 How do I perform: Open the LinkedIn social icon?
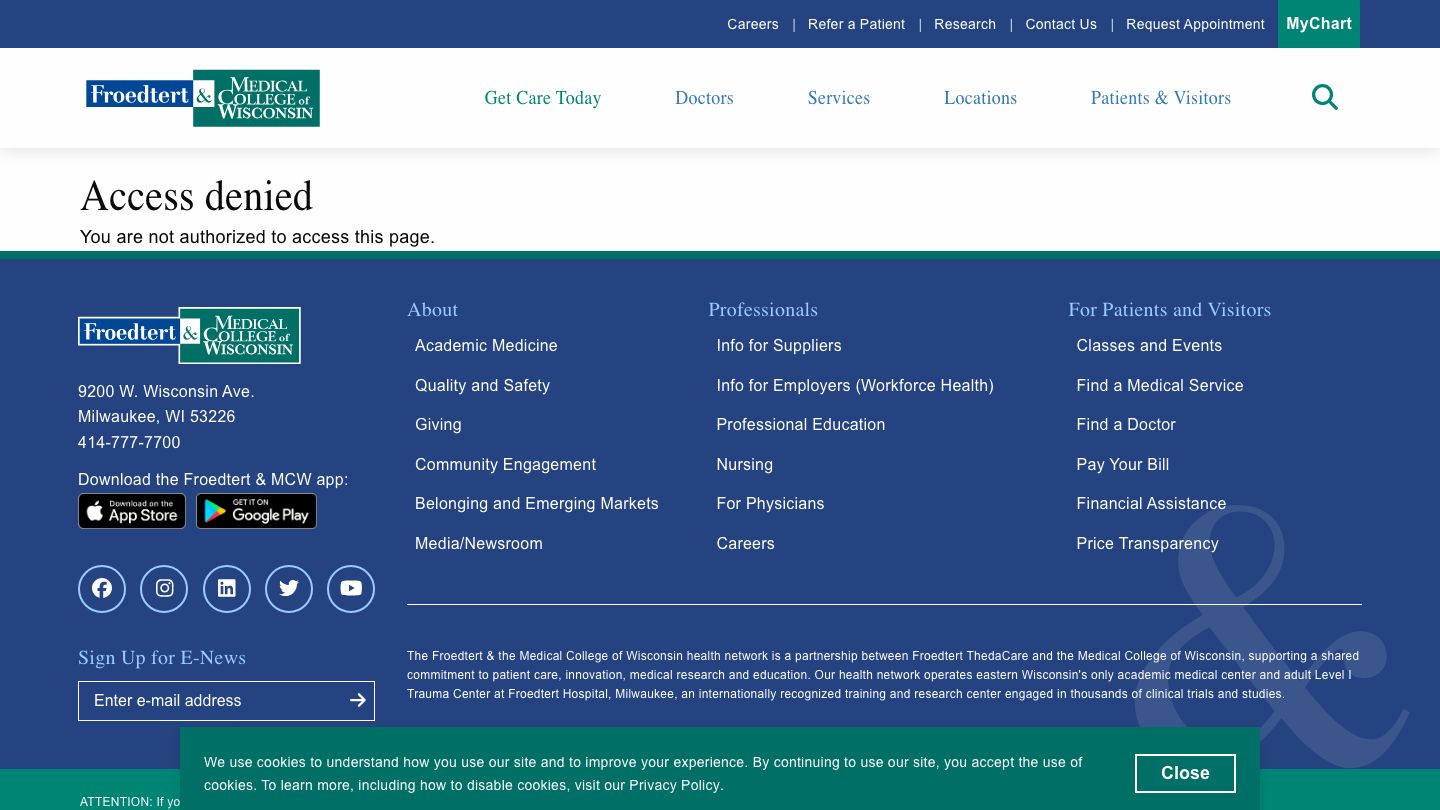click(227, 589)
